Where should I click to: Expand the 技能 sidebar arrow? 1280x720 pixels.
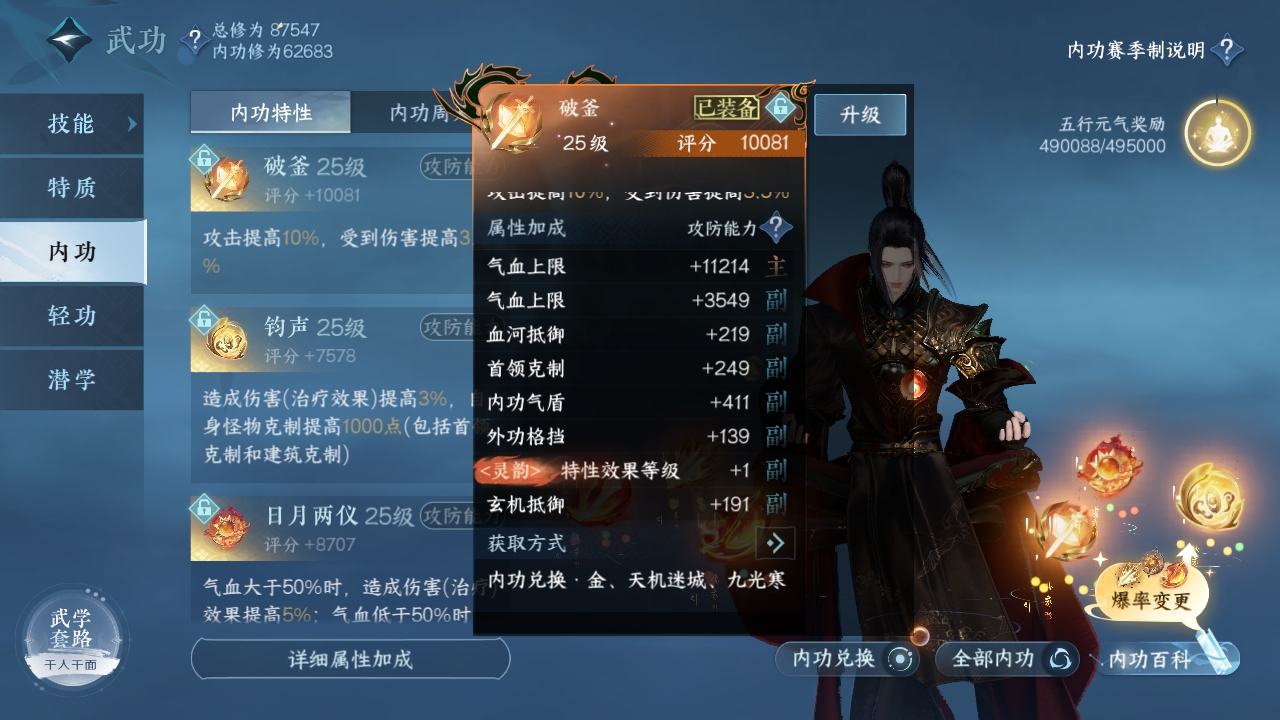tap(131, 124)
